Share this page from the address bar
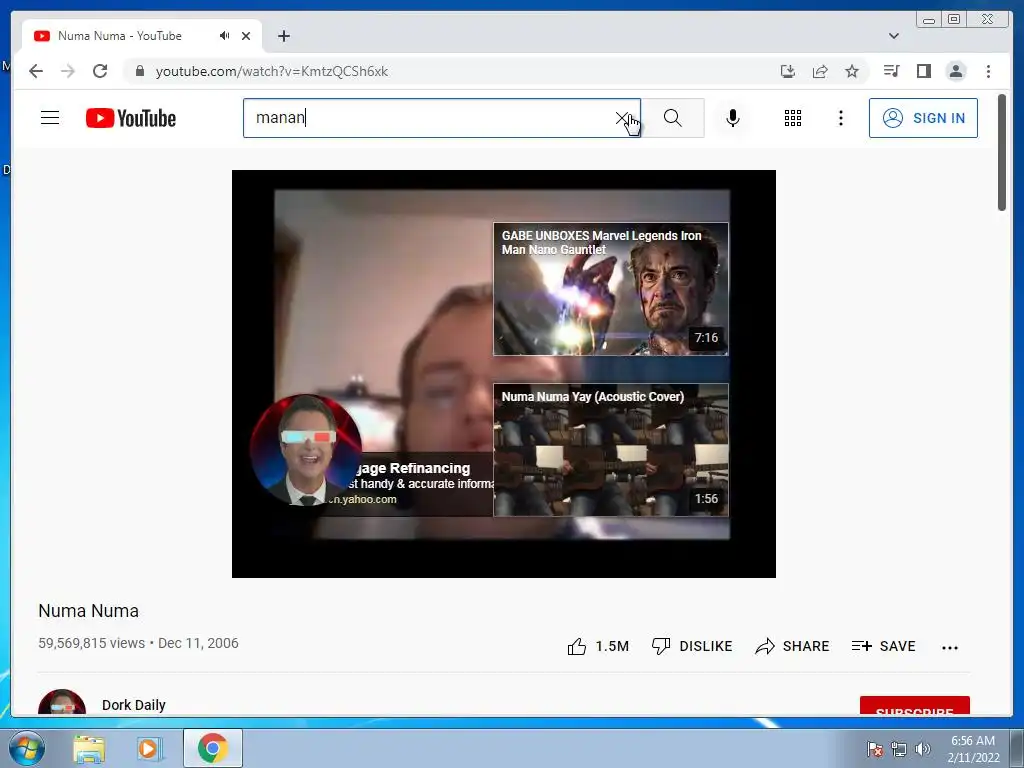This screenshot has height=768, width=1024. (x=820, y=71)
